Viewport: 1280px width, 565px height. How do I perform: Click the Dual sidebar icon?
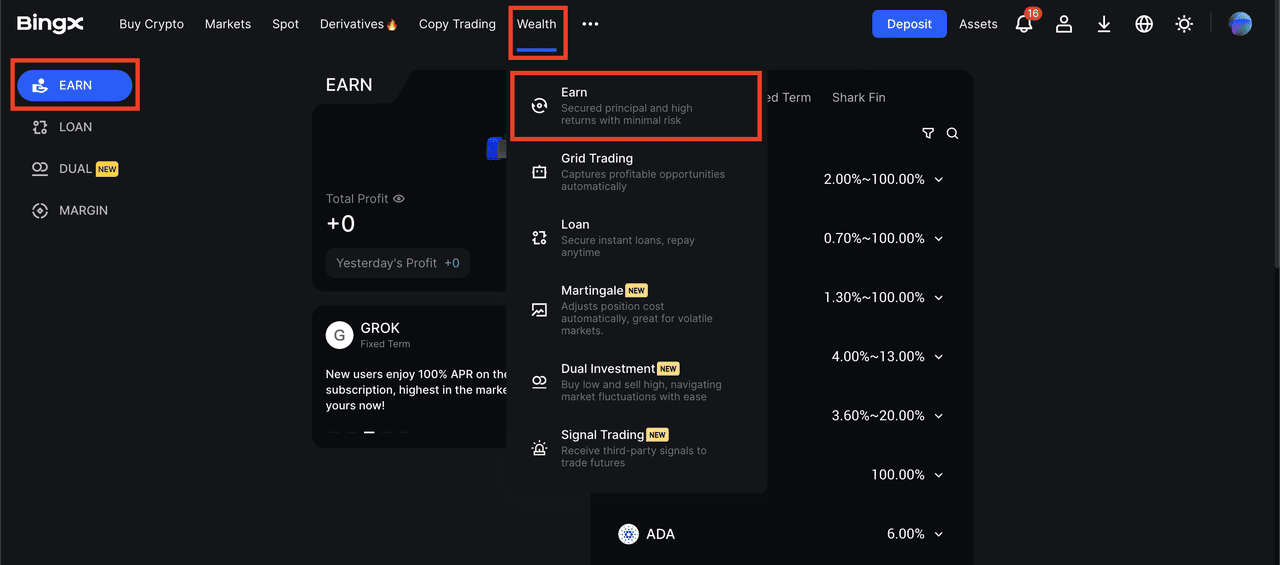point(40,169)
